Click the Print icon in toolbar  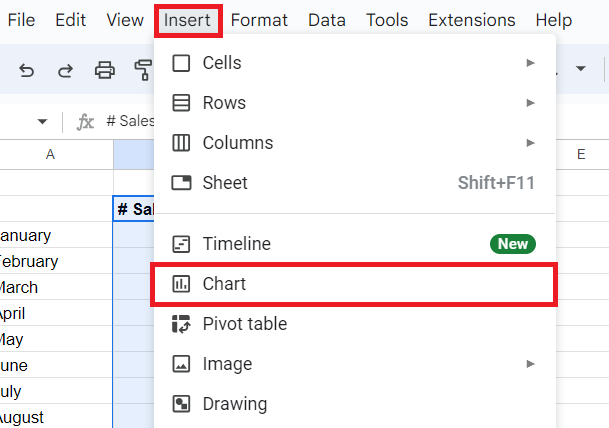[x=105, y=70]
